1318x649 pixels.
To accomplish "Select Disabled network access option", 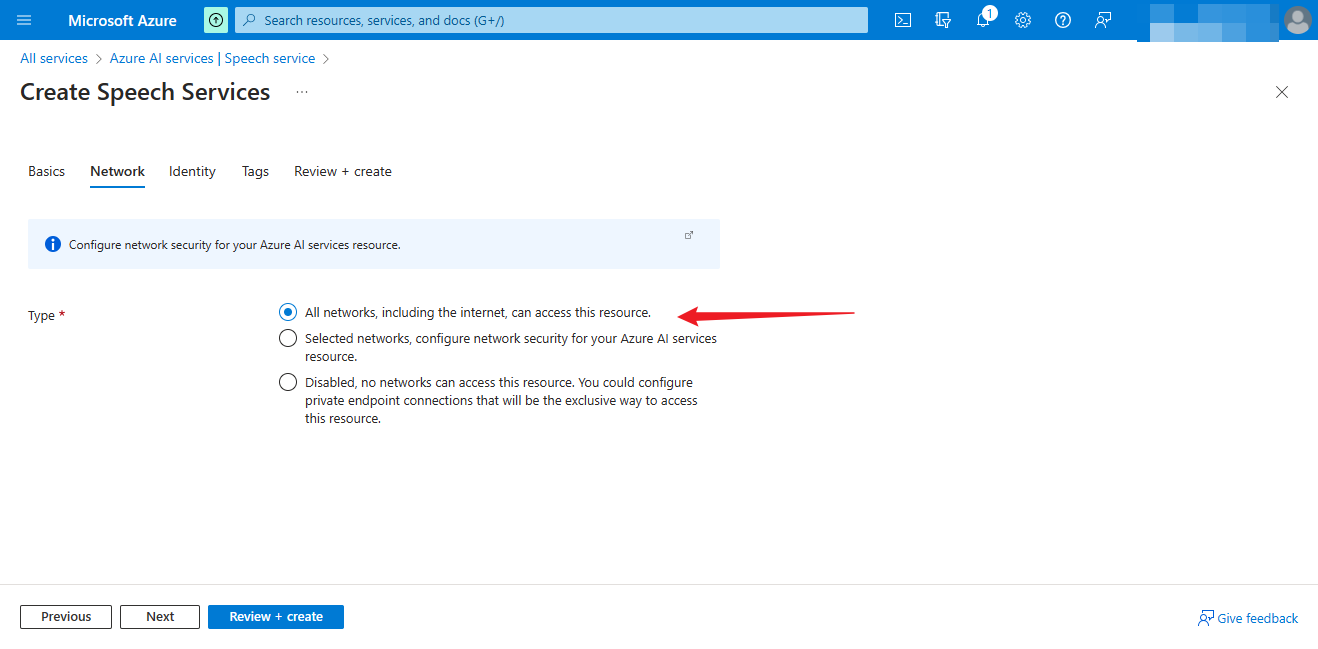I will pos(288,382).
